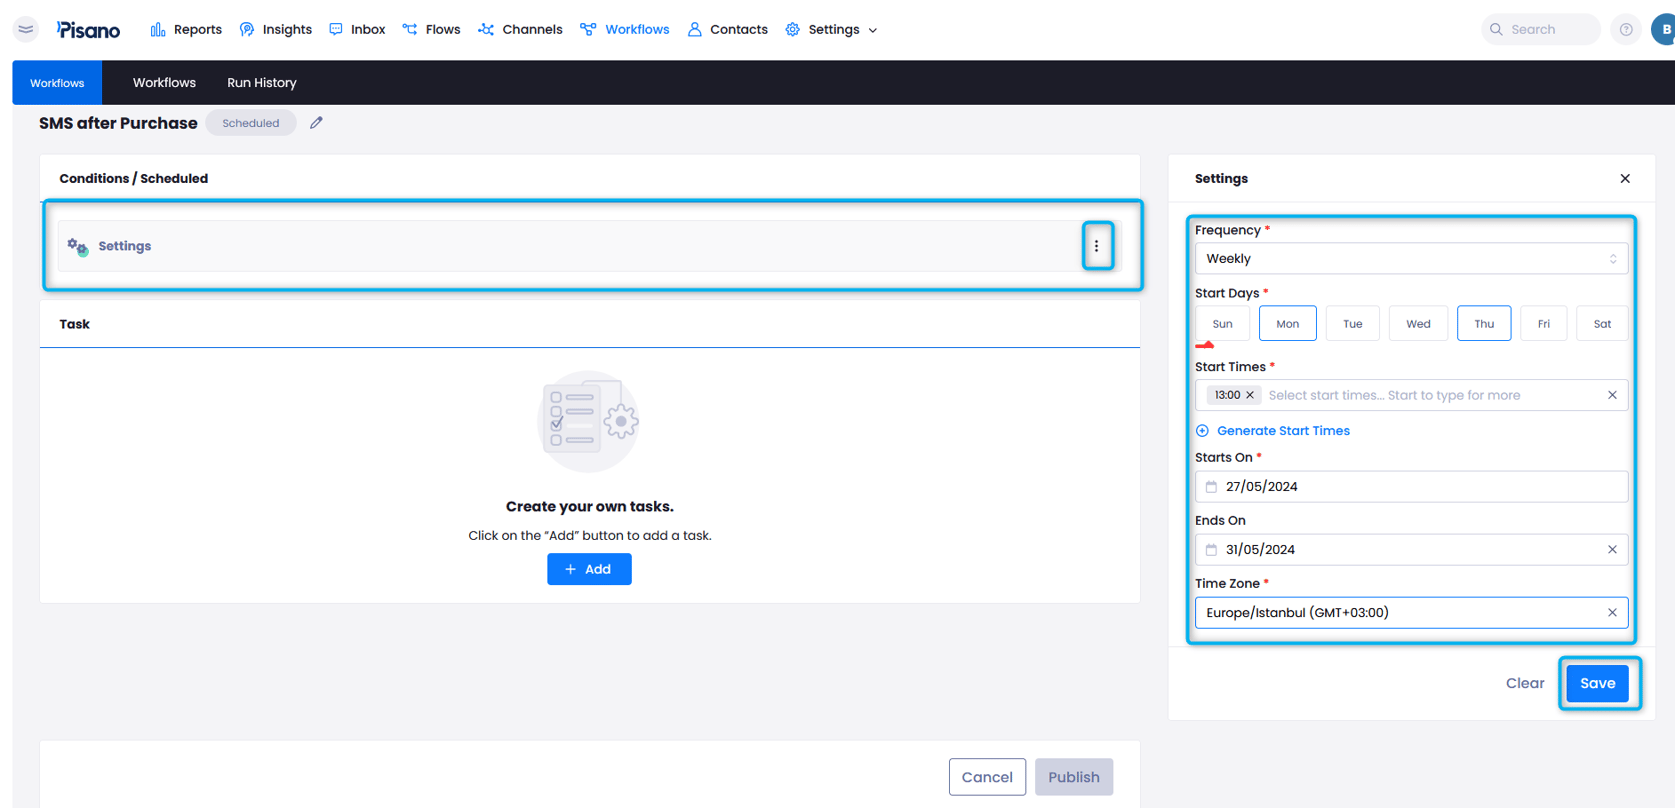Screen dimensions: 1675x808
Task: Close the Settings side panel
Action: coord(1625,179)
